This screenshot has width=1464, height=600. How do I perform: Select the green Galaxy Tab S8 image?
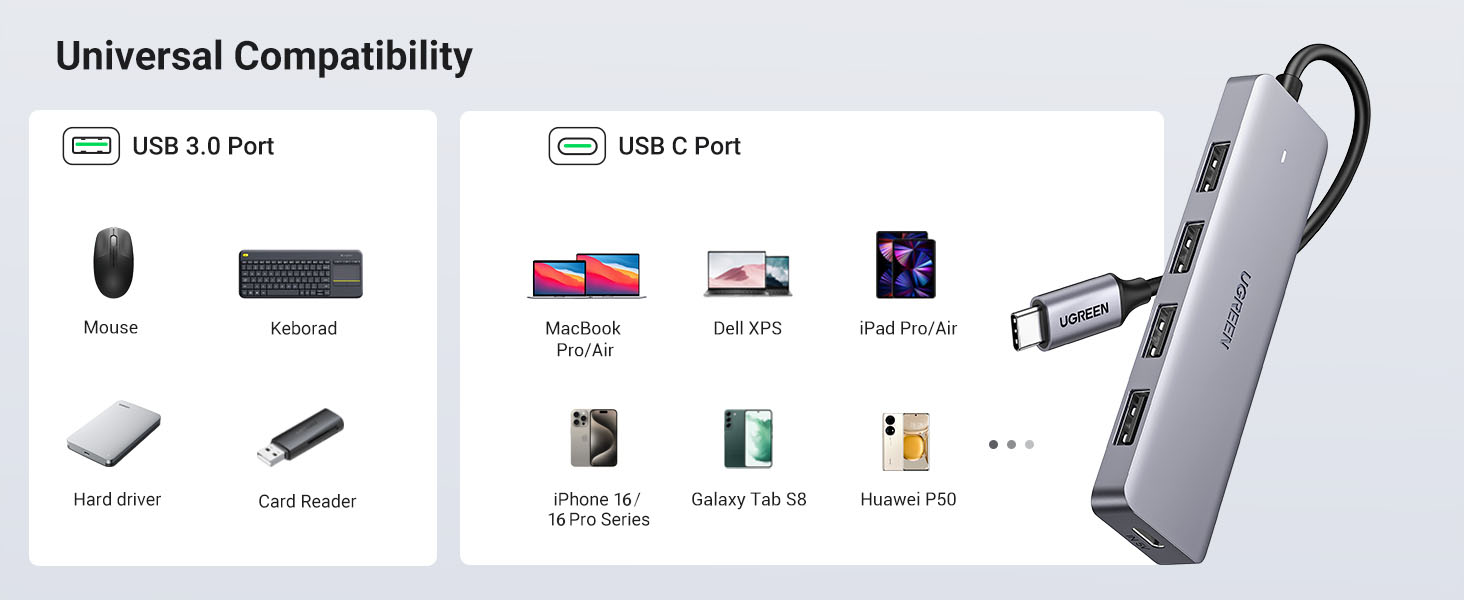pyautogui.click(x=748, y=438)
